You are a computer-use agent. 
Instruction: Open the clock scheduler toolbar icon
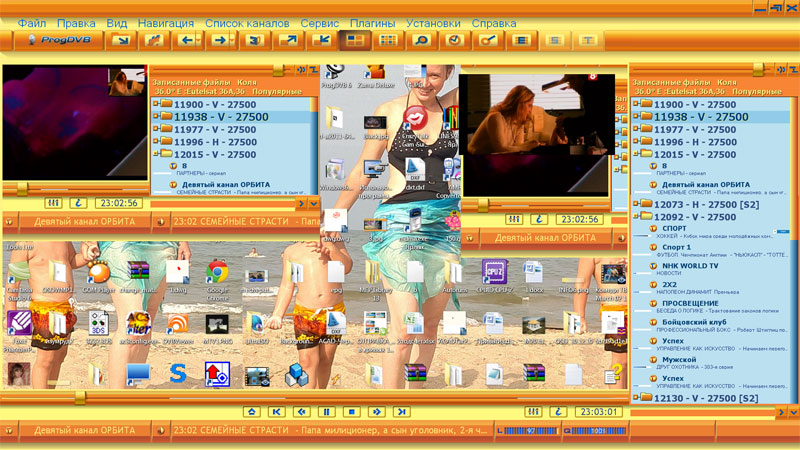click(455, 40)
